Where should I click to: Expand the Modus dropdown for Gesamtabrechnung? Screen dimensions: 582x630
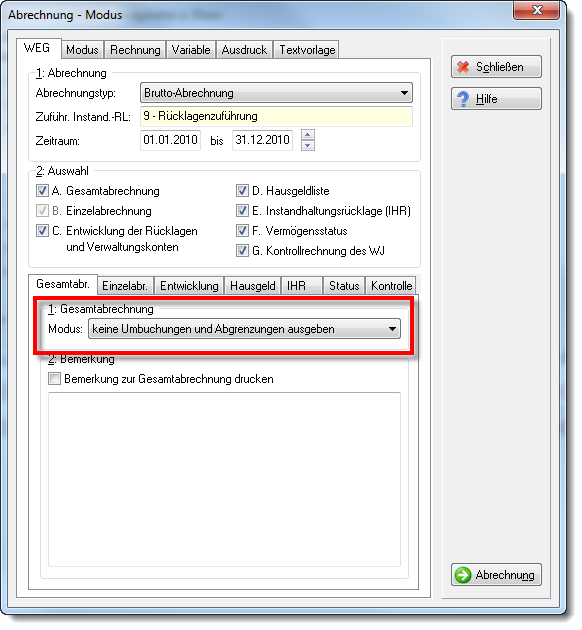(x=244, y=329)
